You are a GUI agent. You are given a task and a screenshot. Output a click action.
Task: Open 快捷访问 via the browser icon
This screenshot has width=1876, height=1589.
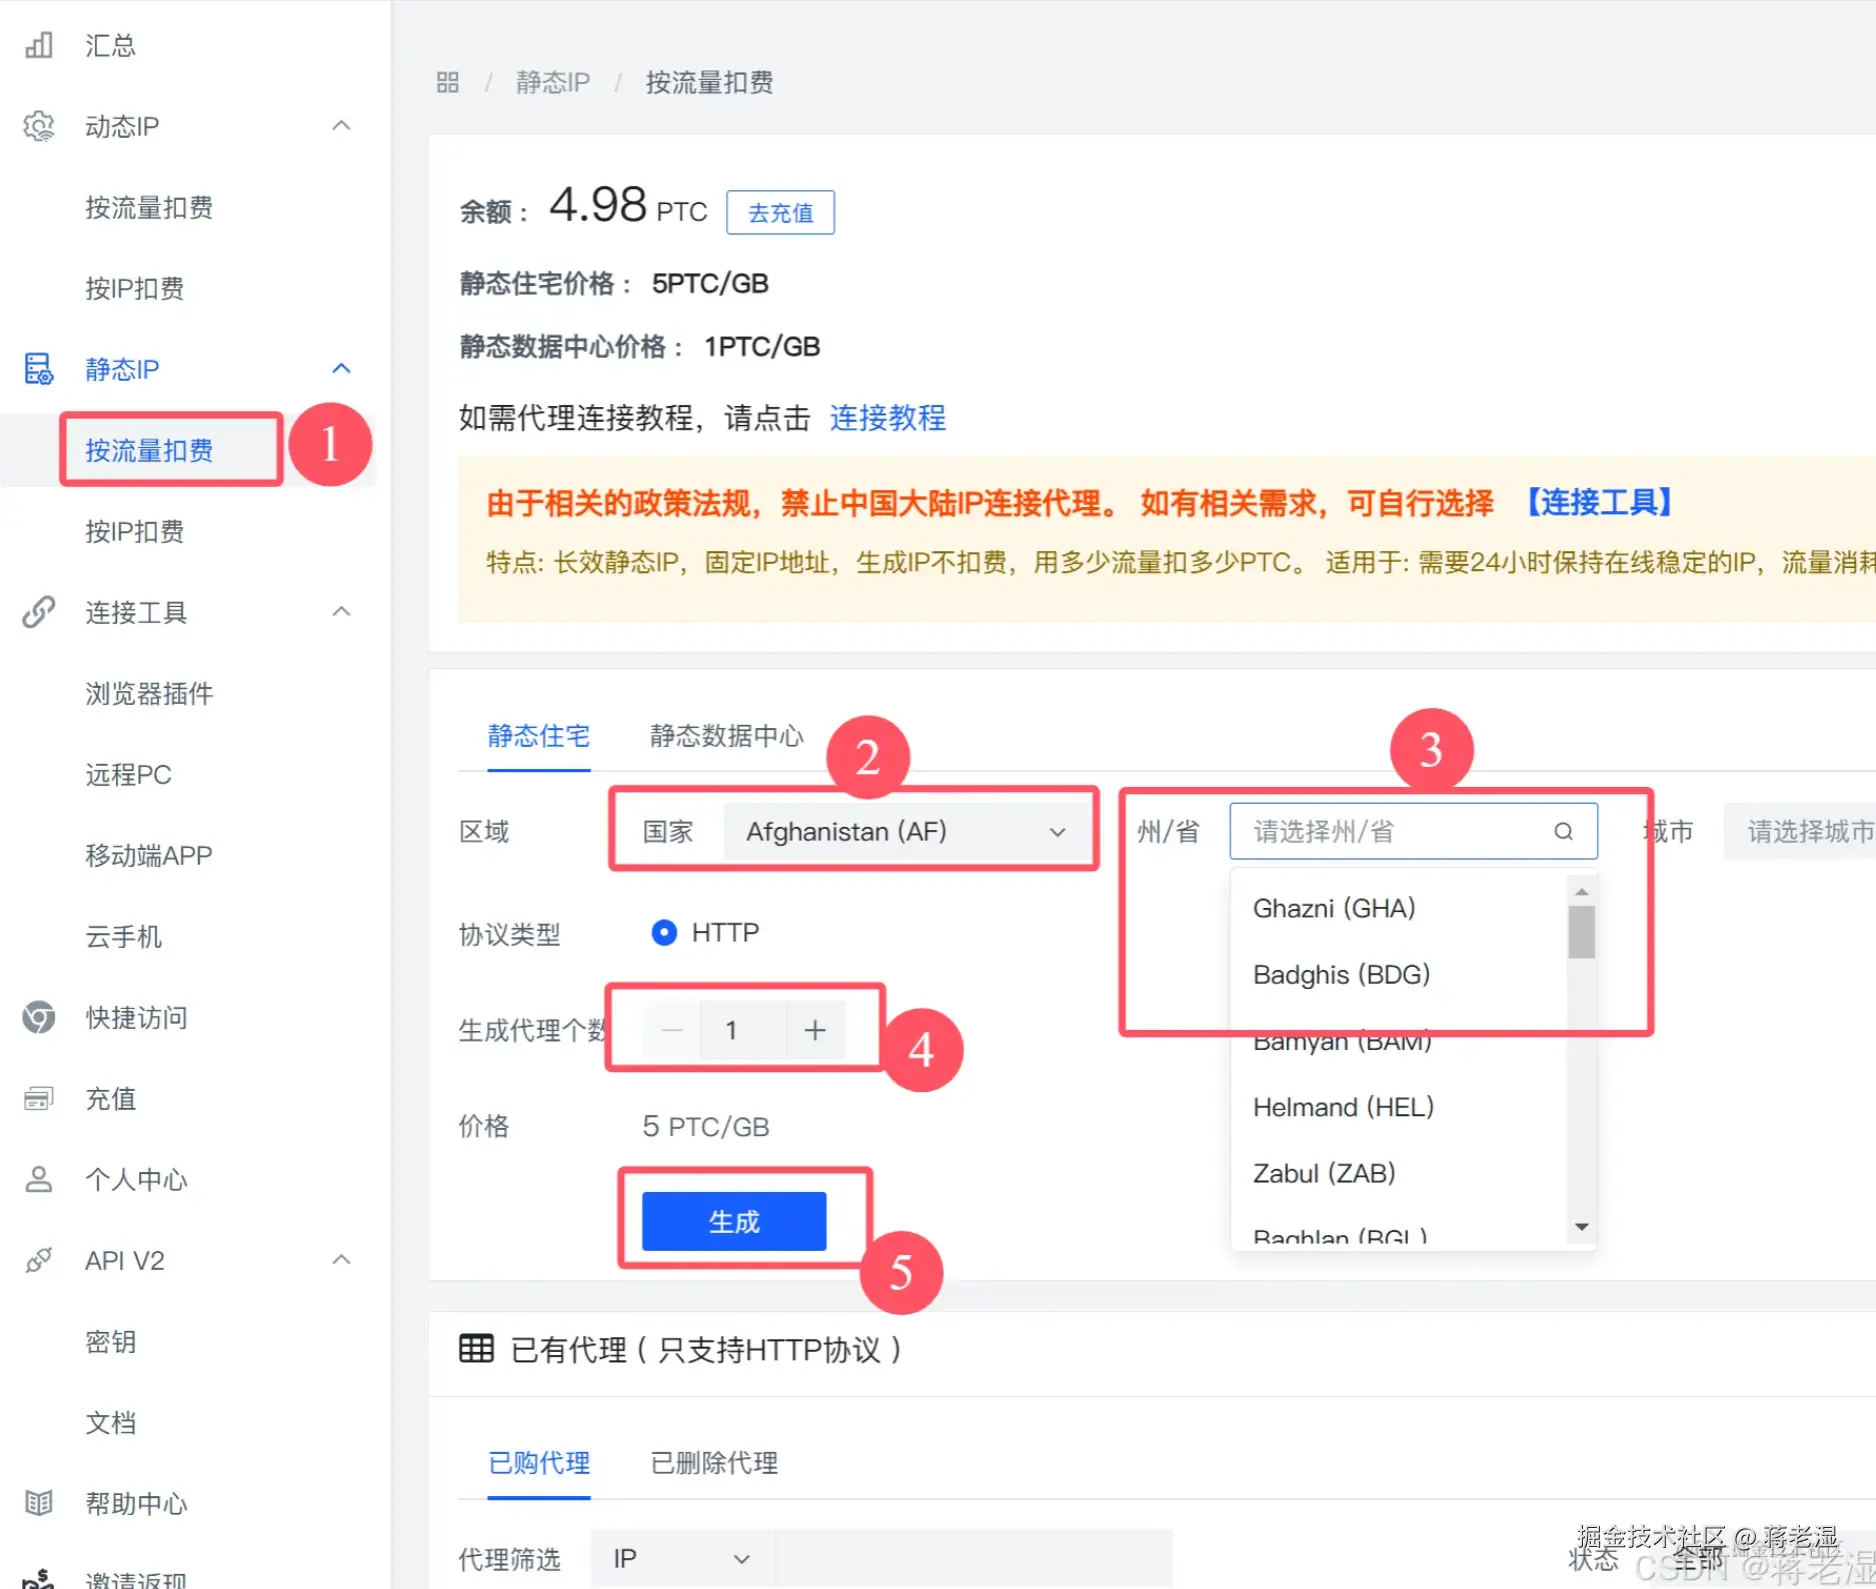[38, 1017]
